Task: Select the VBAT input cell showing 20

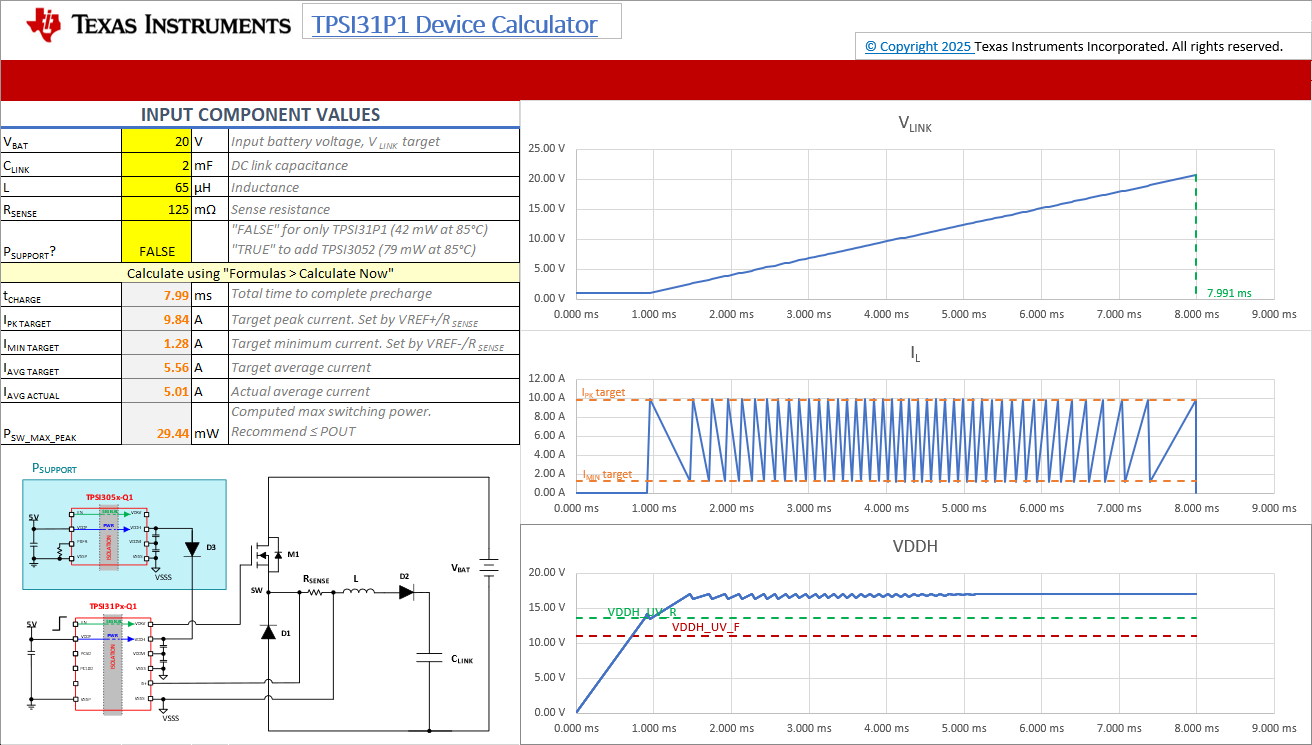Action: [x=156, y=141]
